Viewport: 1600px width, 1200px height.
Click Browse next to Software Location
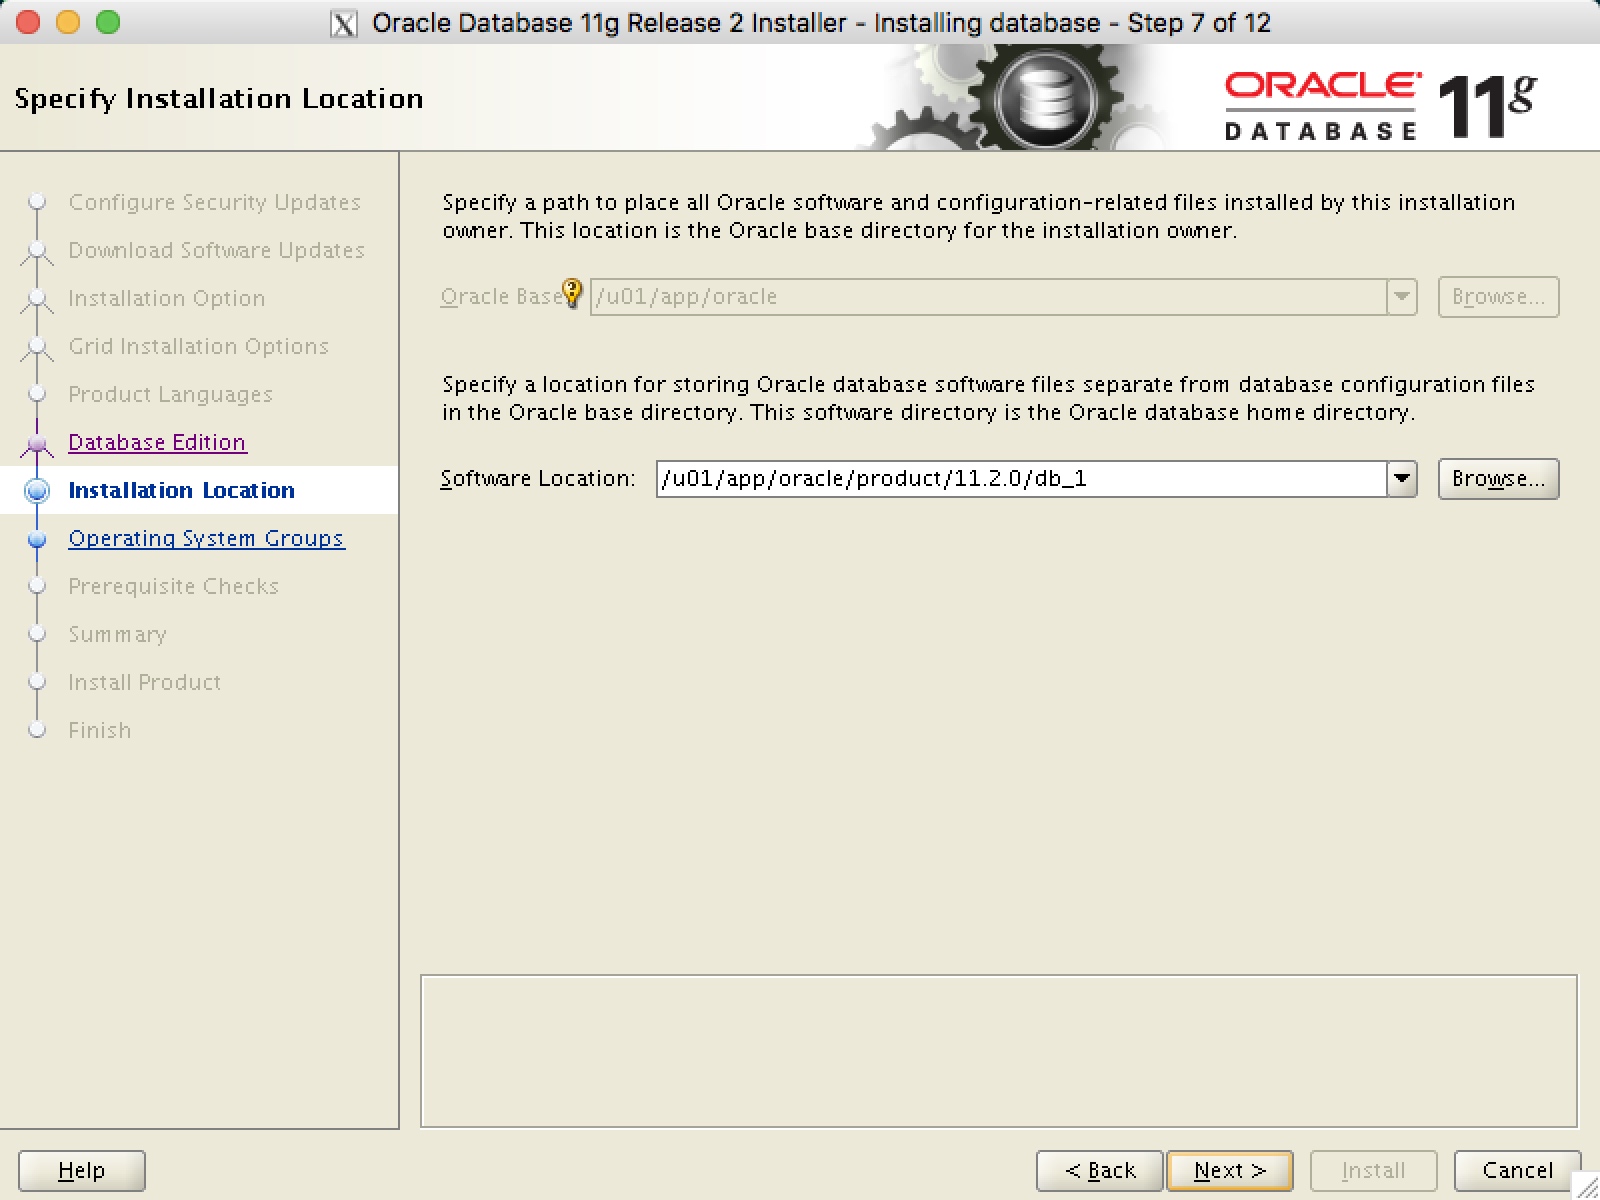click(x=1498, y=479)
